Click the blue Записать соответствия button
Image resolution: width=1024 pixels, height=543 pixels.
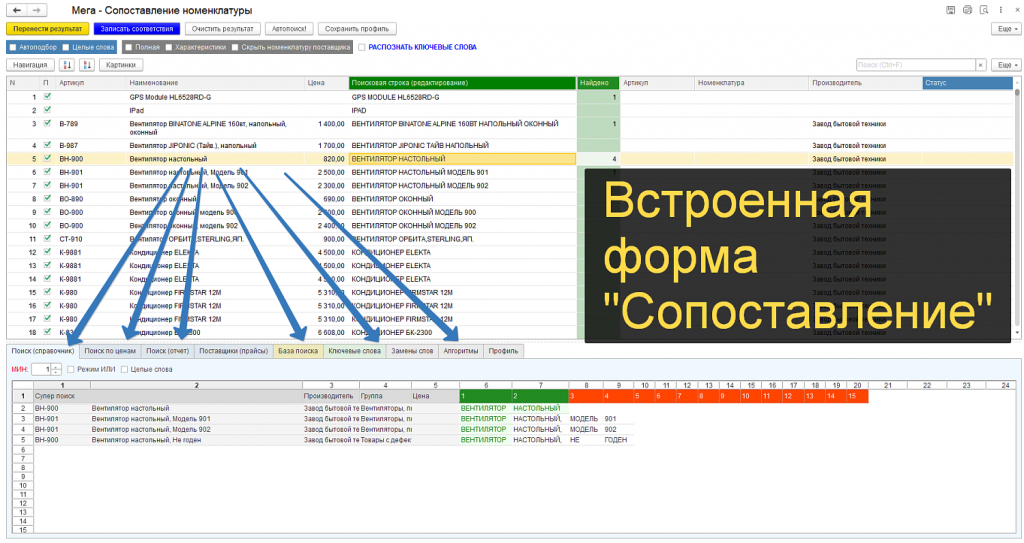point(136,29)
